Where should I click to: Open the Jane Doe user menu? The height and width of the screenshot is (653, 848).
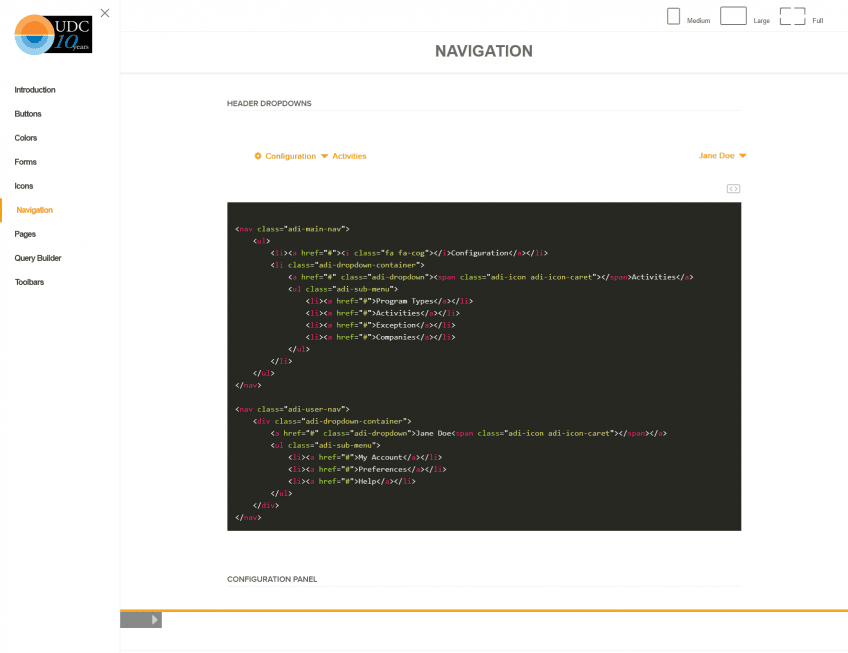click(717, 155)
